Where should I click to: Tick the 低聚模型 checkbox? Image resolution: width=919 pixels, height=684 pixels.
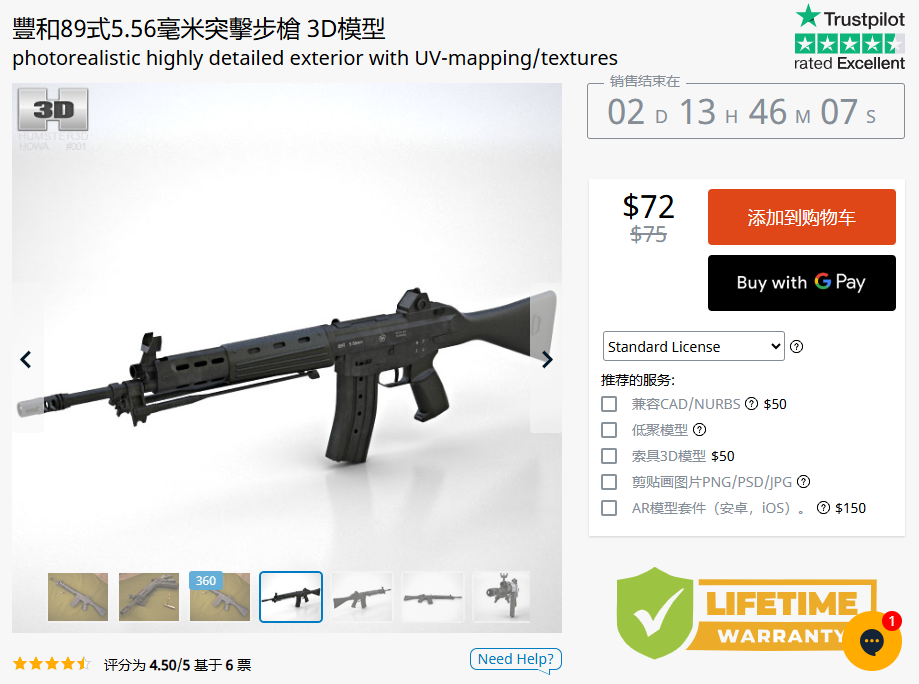pos(610,430)
